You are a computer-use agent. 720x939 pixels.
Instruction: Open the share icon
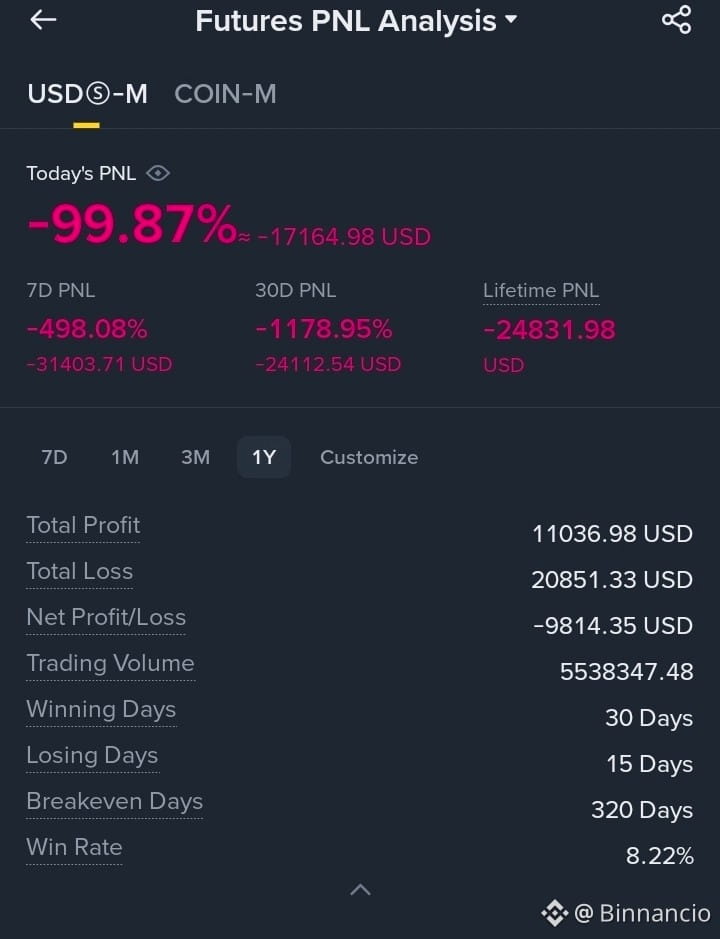[677, 20]
